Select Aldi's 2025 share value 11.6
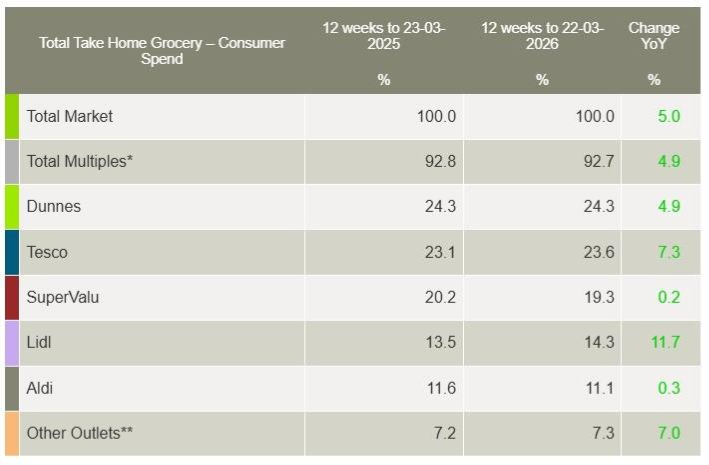This screenshot has height=465, width=709. click(439, 388)
